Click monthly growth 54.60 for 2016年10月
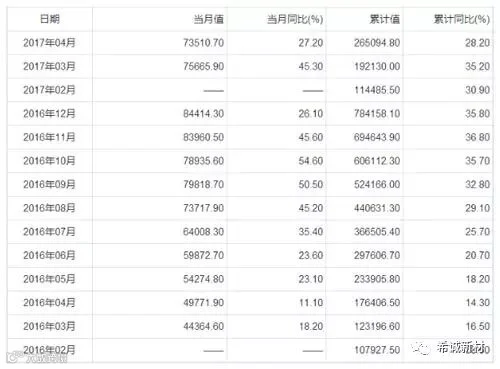 tap(311, 161)
